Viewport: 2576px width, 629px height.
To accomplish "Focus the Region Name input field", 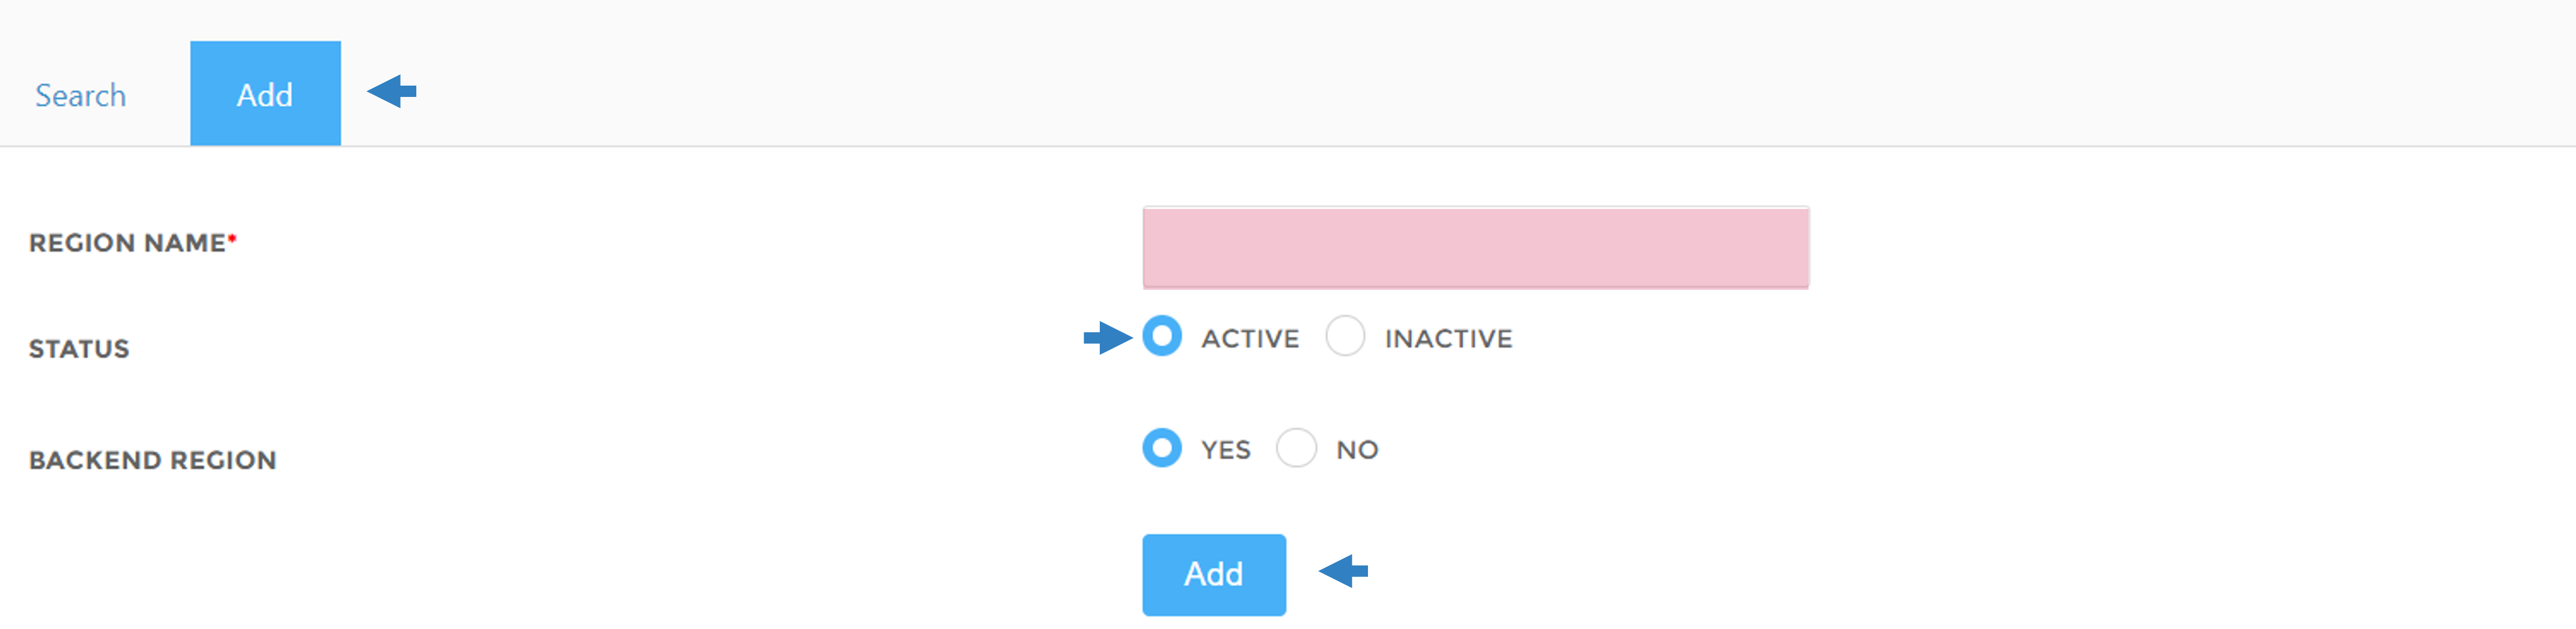I will [x=1475, y=247].
